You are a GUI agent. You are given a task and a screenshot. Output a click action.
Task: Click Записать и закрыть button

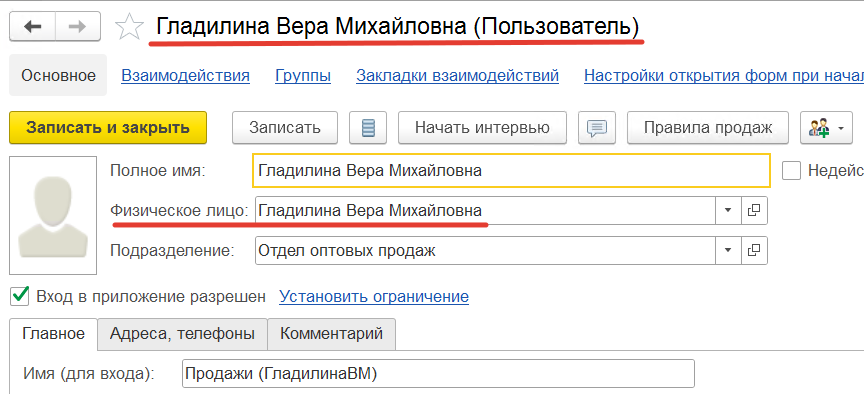(108, 128)
